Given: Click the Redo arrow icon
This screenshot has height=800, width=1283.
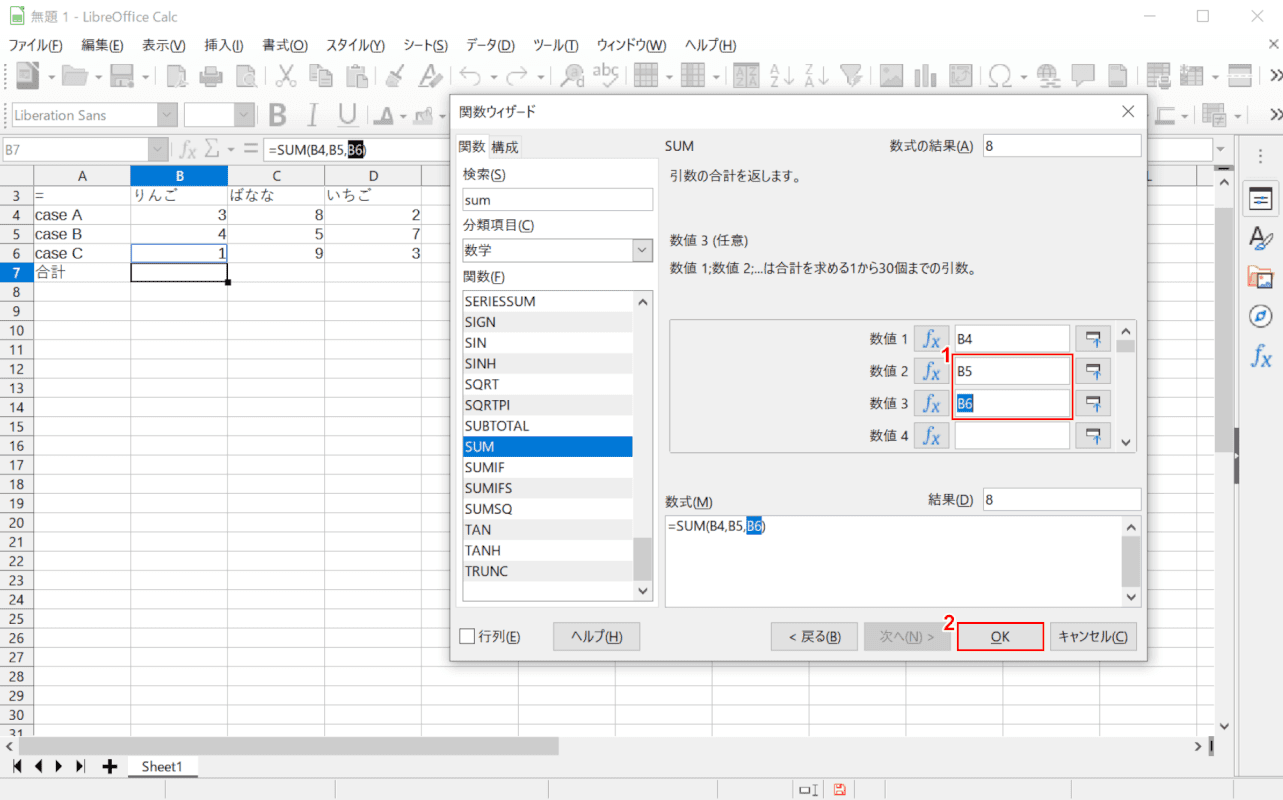Looking at the screenshot, I should (517, 76).
